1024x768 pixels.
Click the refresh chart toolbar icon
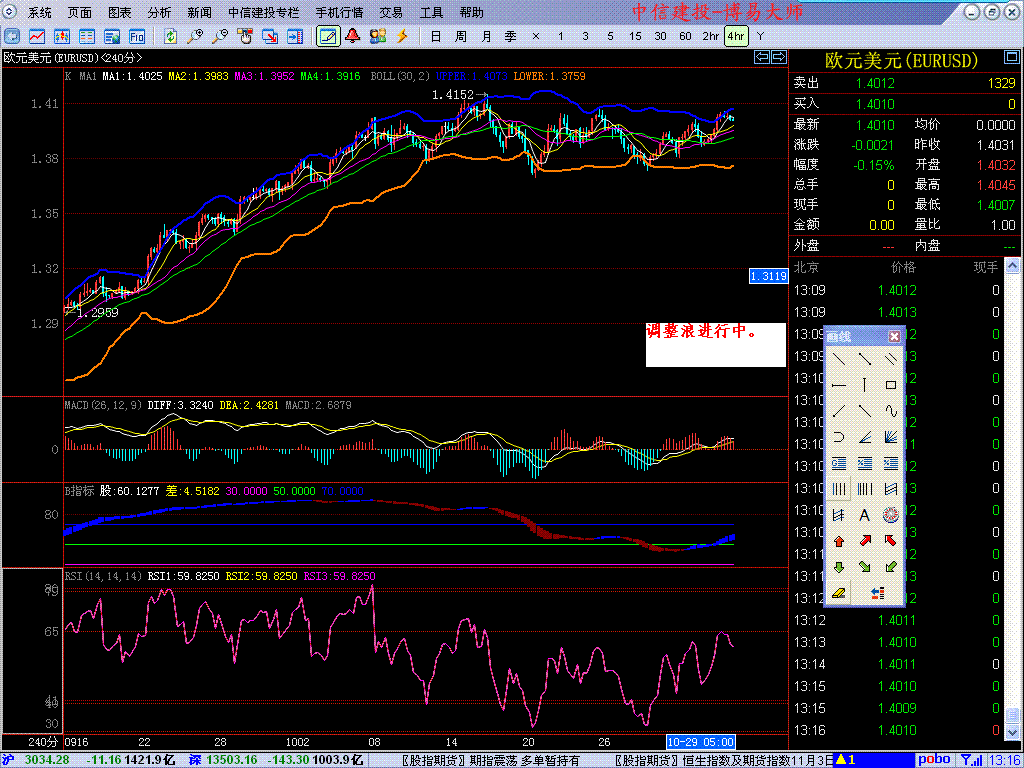pos(170,36)
